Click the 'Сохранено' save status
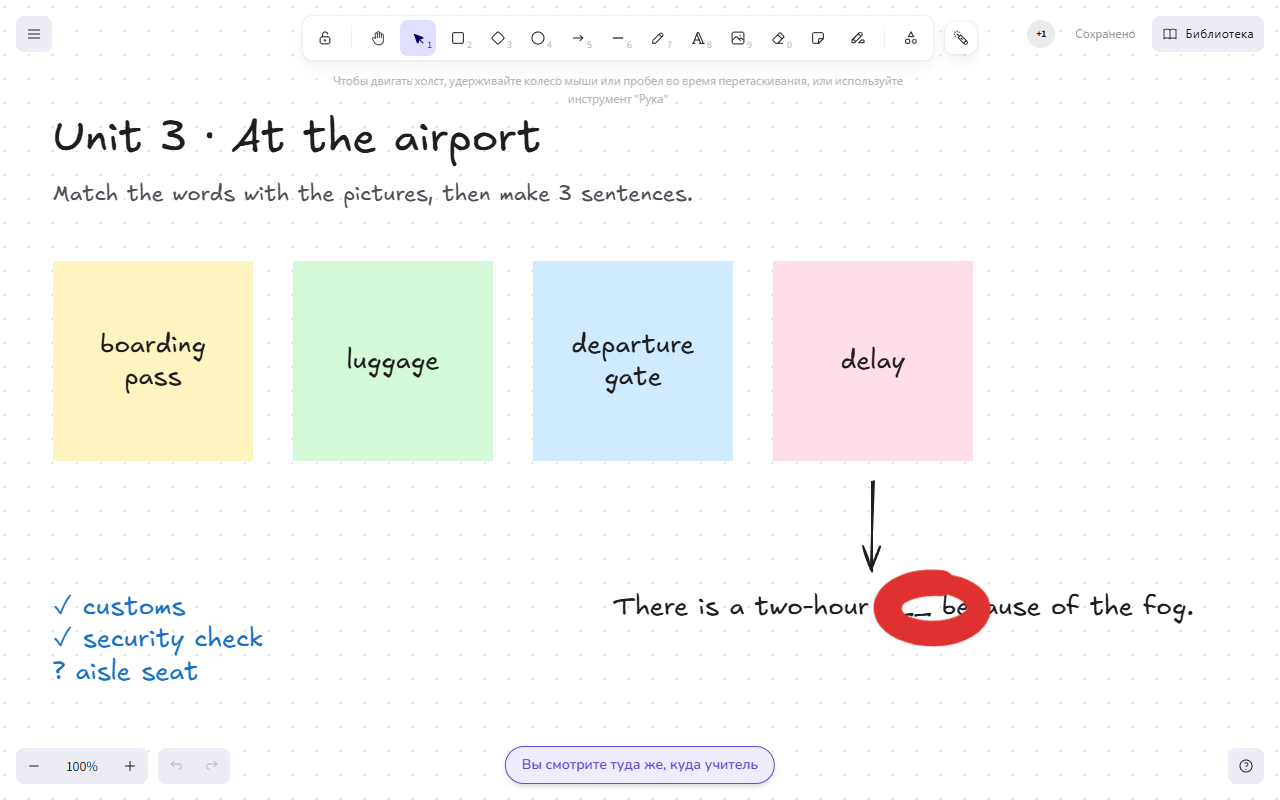The image size is (1280, 800). [1105, 34]
